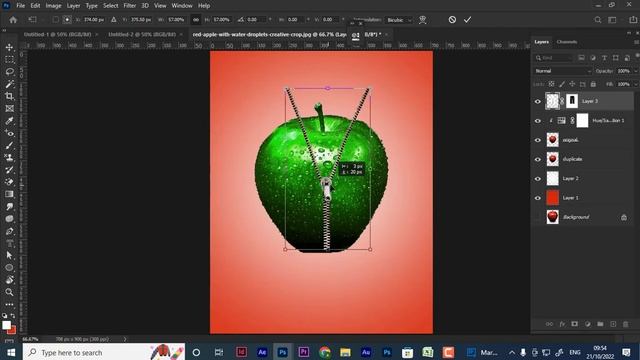640x360 pixels.
Task: Select the Hand tool
Action: point(9,280)
